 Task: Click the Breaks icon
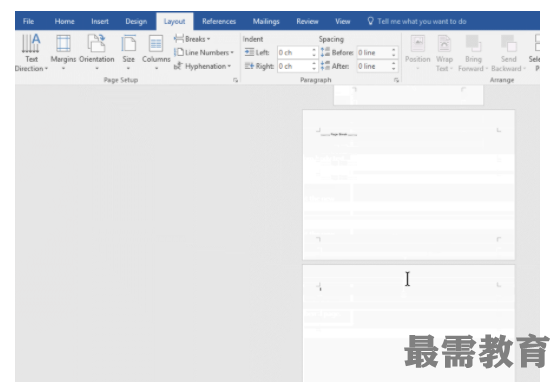pyautogui.click(x=179, y=39)
